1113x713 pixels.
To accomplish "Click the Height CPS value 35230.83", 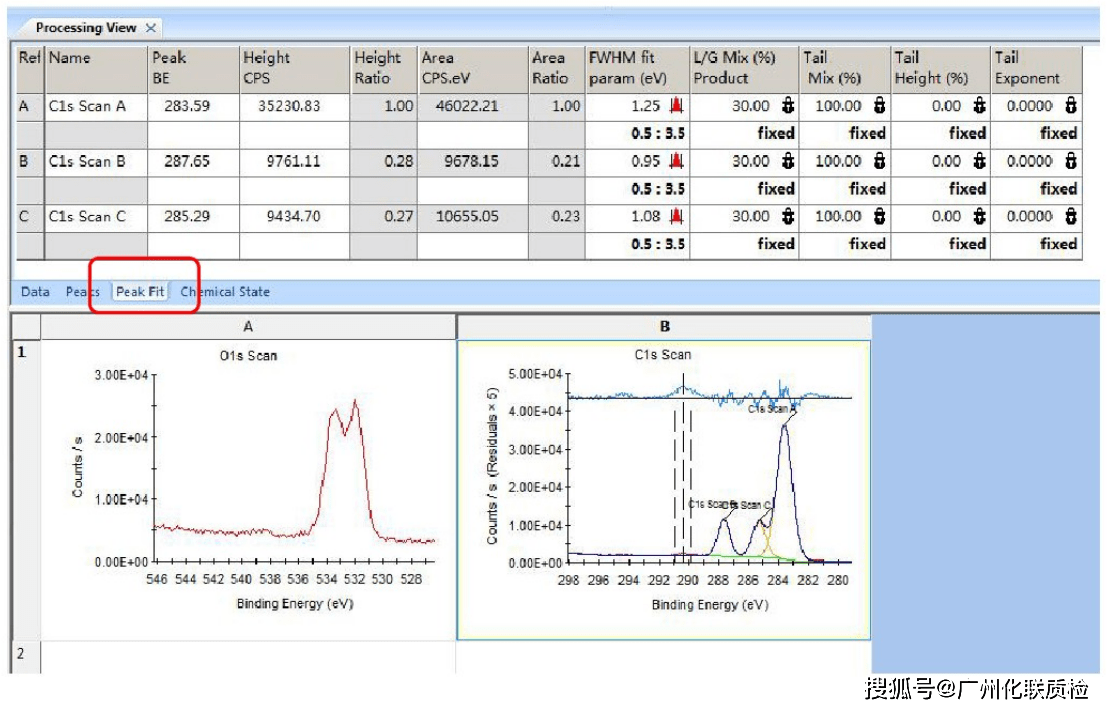I will click(x=289, y=107).
